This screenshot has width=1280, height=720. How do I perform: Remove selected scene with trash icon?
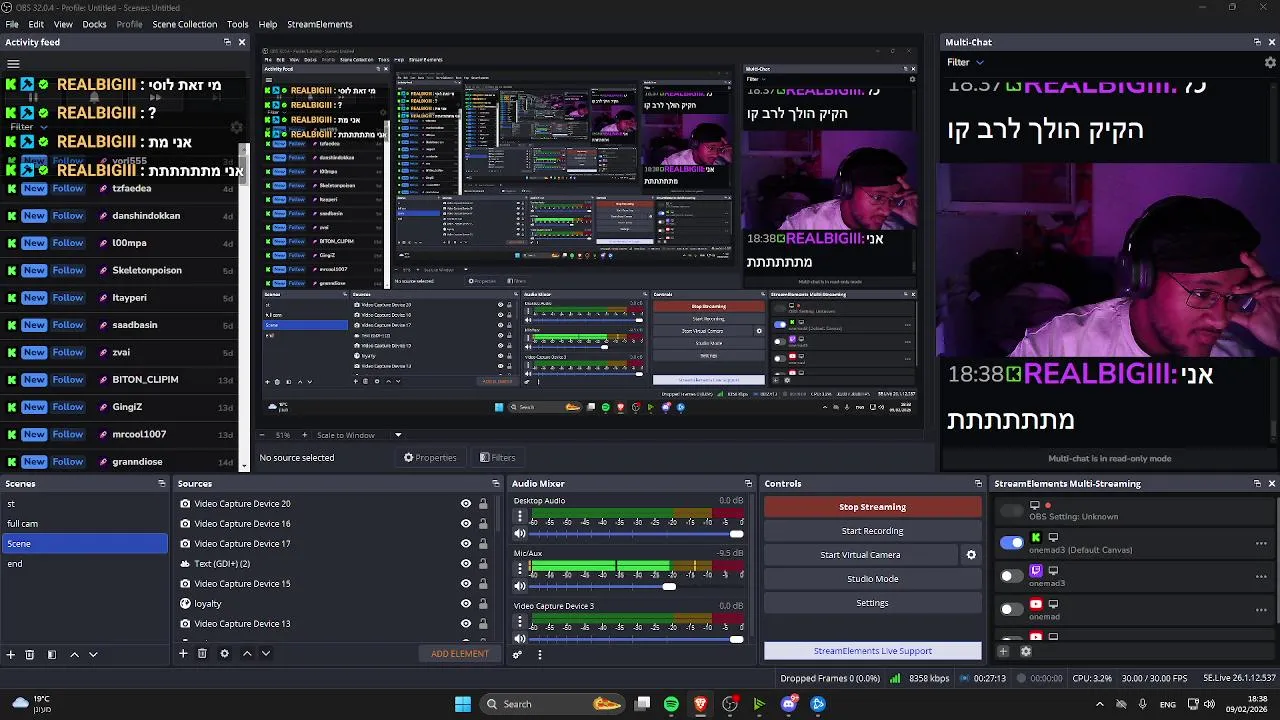(x=30, y=654)
